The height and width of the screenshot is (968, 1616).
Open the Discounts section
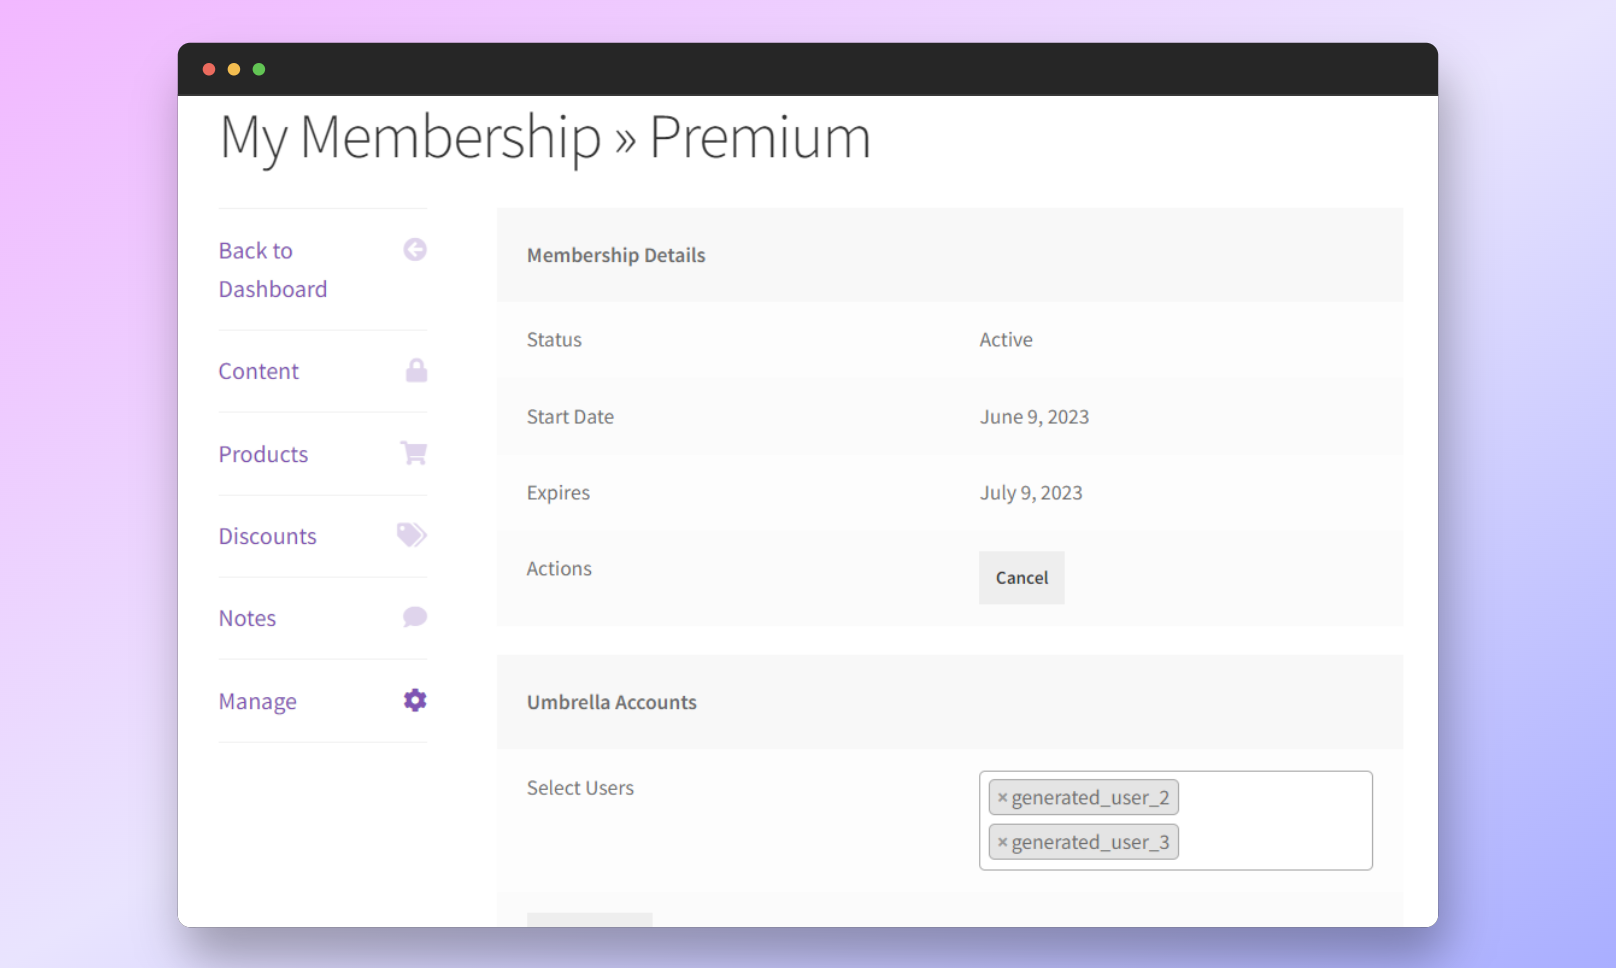(x=267, y=536)
